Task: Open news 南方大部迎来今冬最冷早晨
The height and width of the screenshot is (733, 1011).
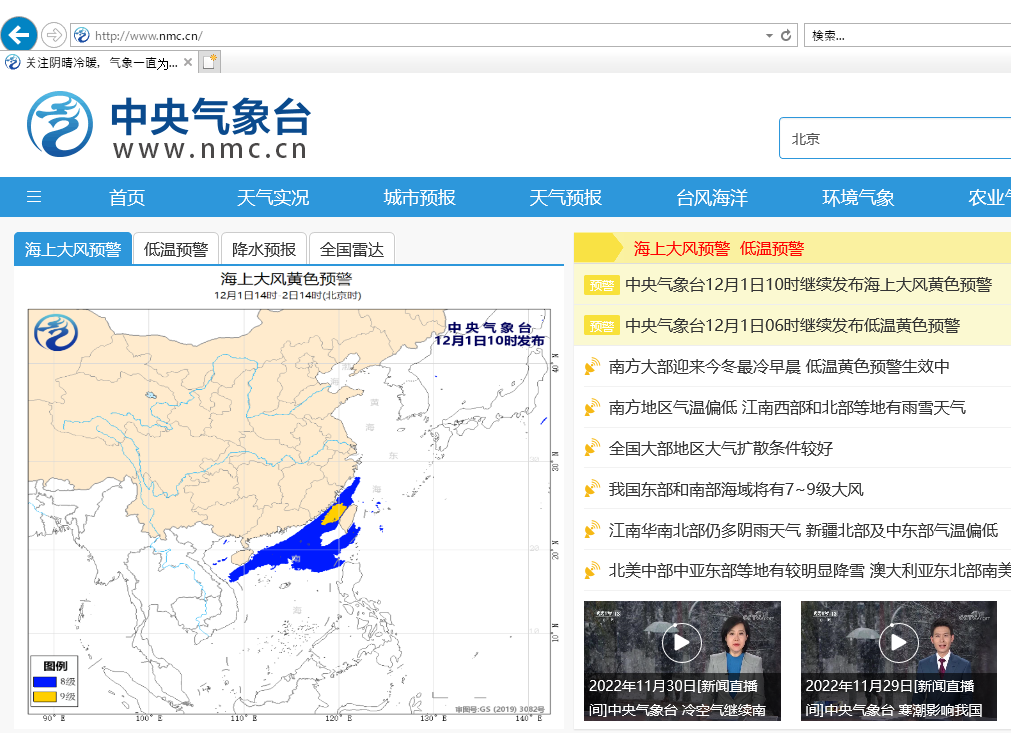Action: pyautogui.click(x=779, y=366)
